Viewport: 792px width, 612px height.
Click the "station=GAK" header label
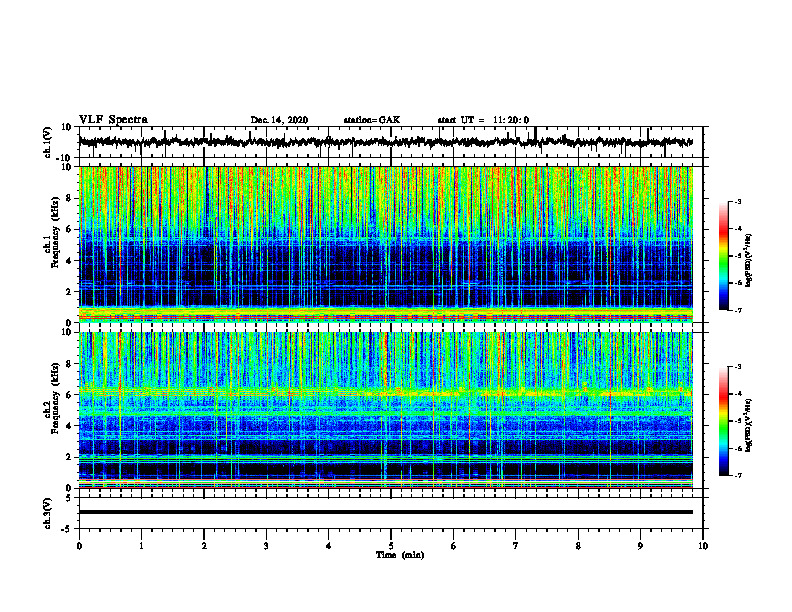[372, 120]
